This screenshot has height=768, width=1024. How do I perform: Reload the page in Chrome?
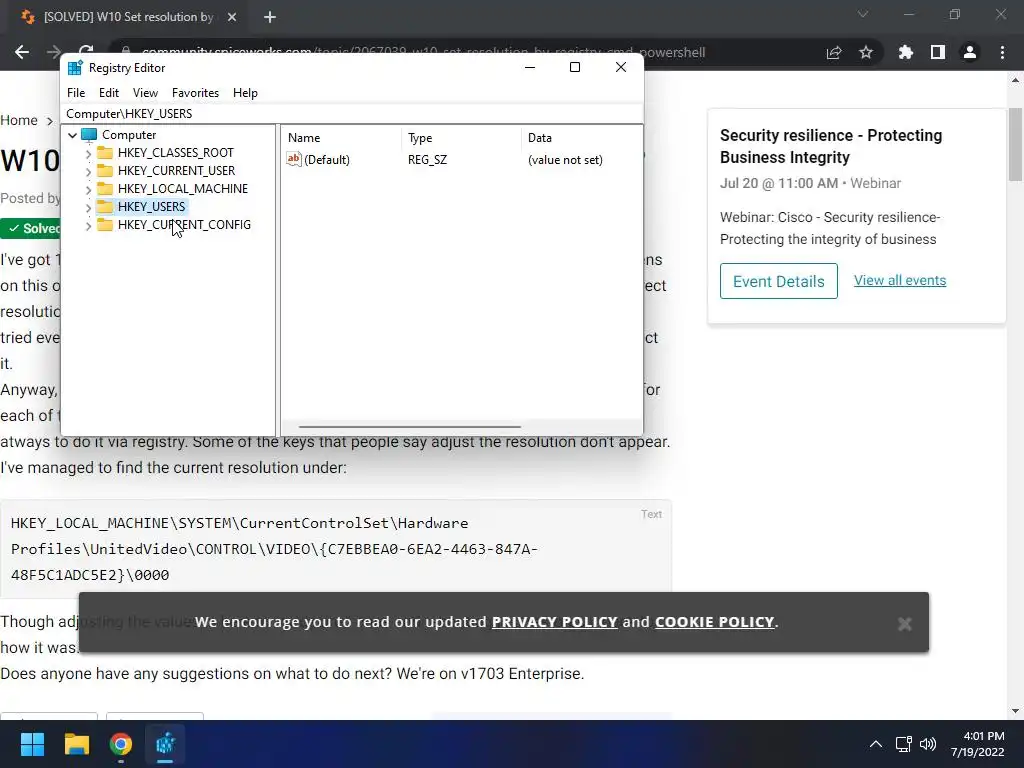(x=86, y=50)
